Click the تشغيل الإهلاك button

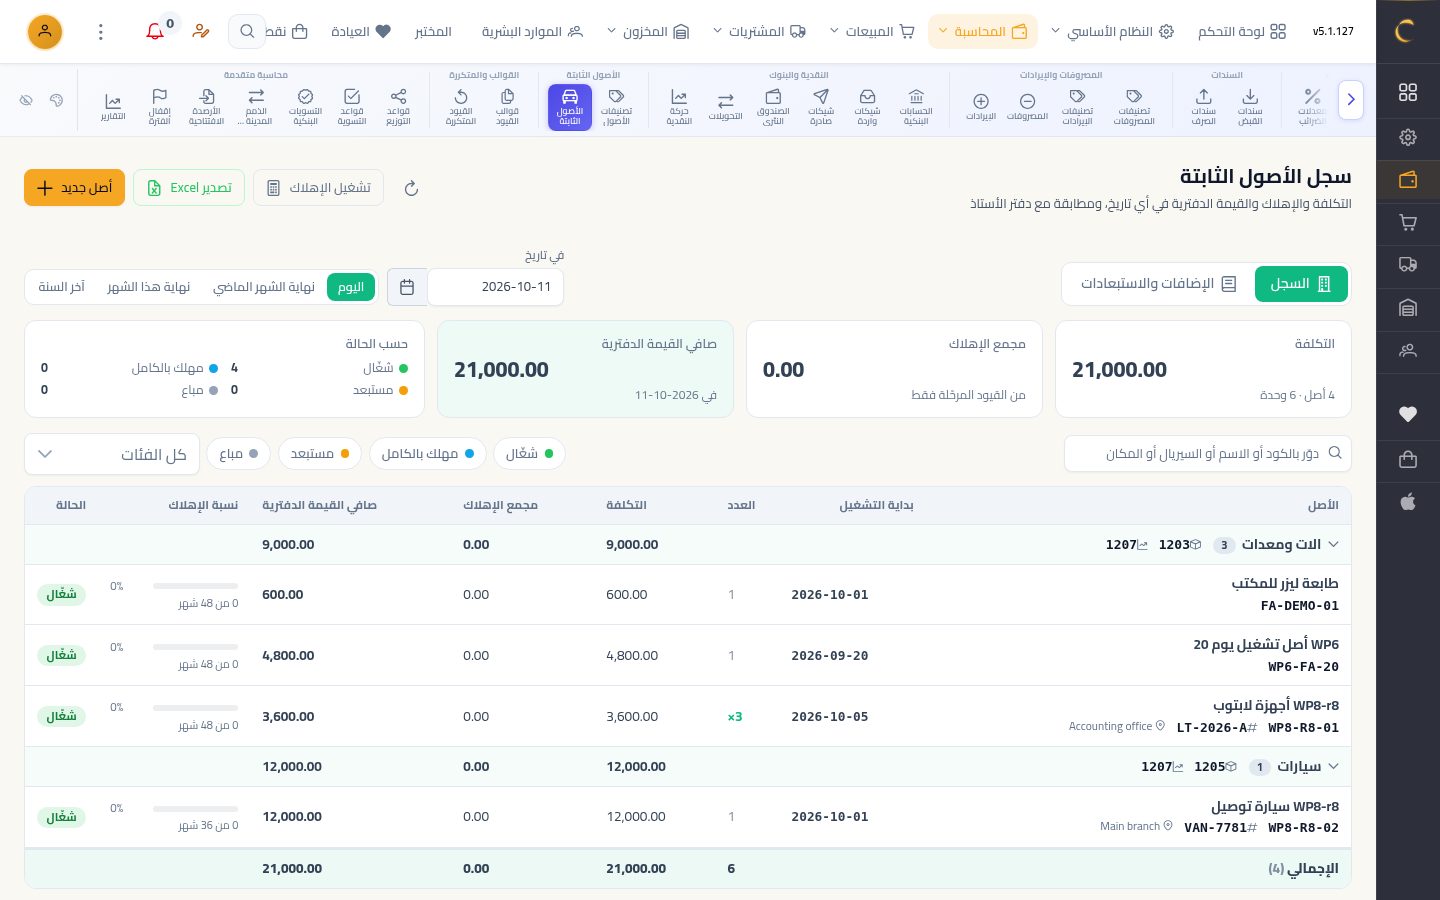(x=318, y=188)
